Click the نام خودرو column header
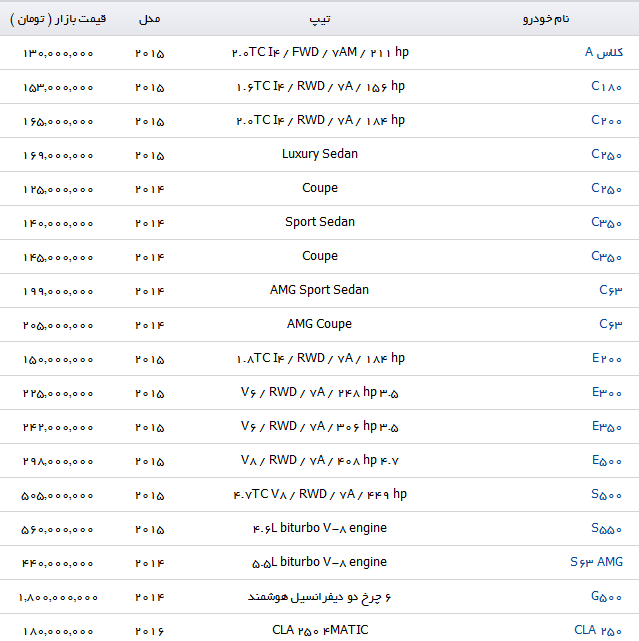639x641 pixels. [x=546, y=19]
